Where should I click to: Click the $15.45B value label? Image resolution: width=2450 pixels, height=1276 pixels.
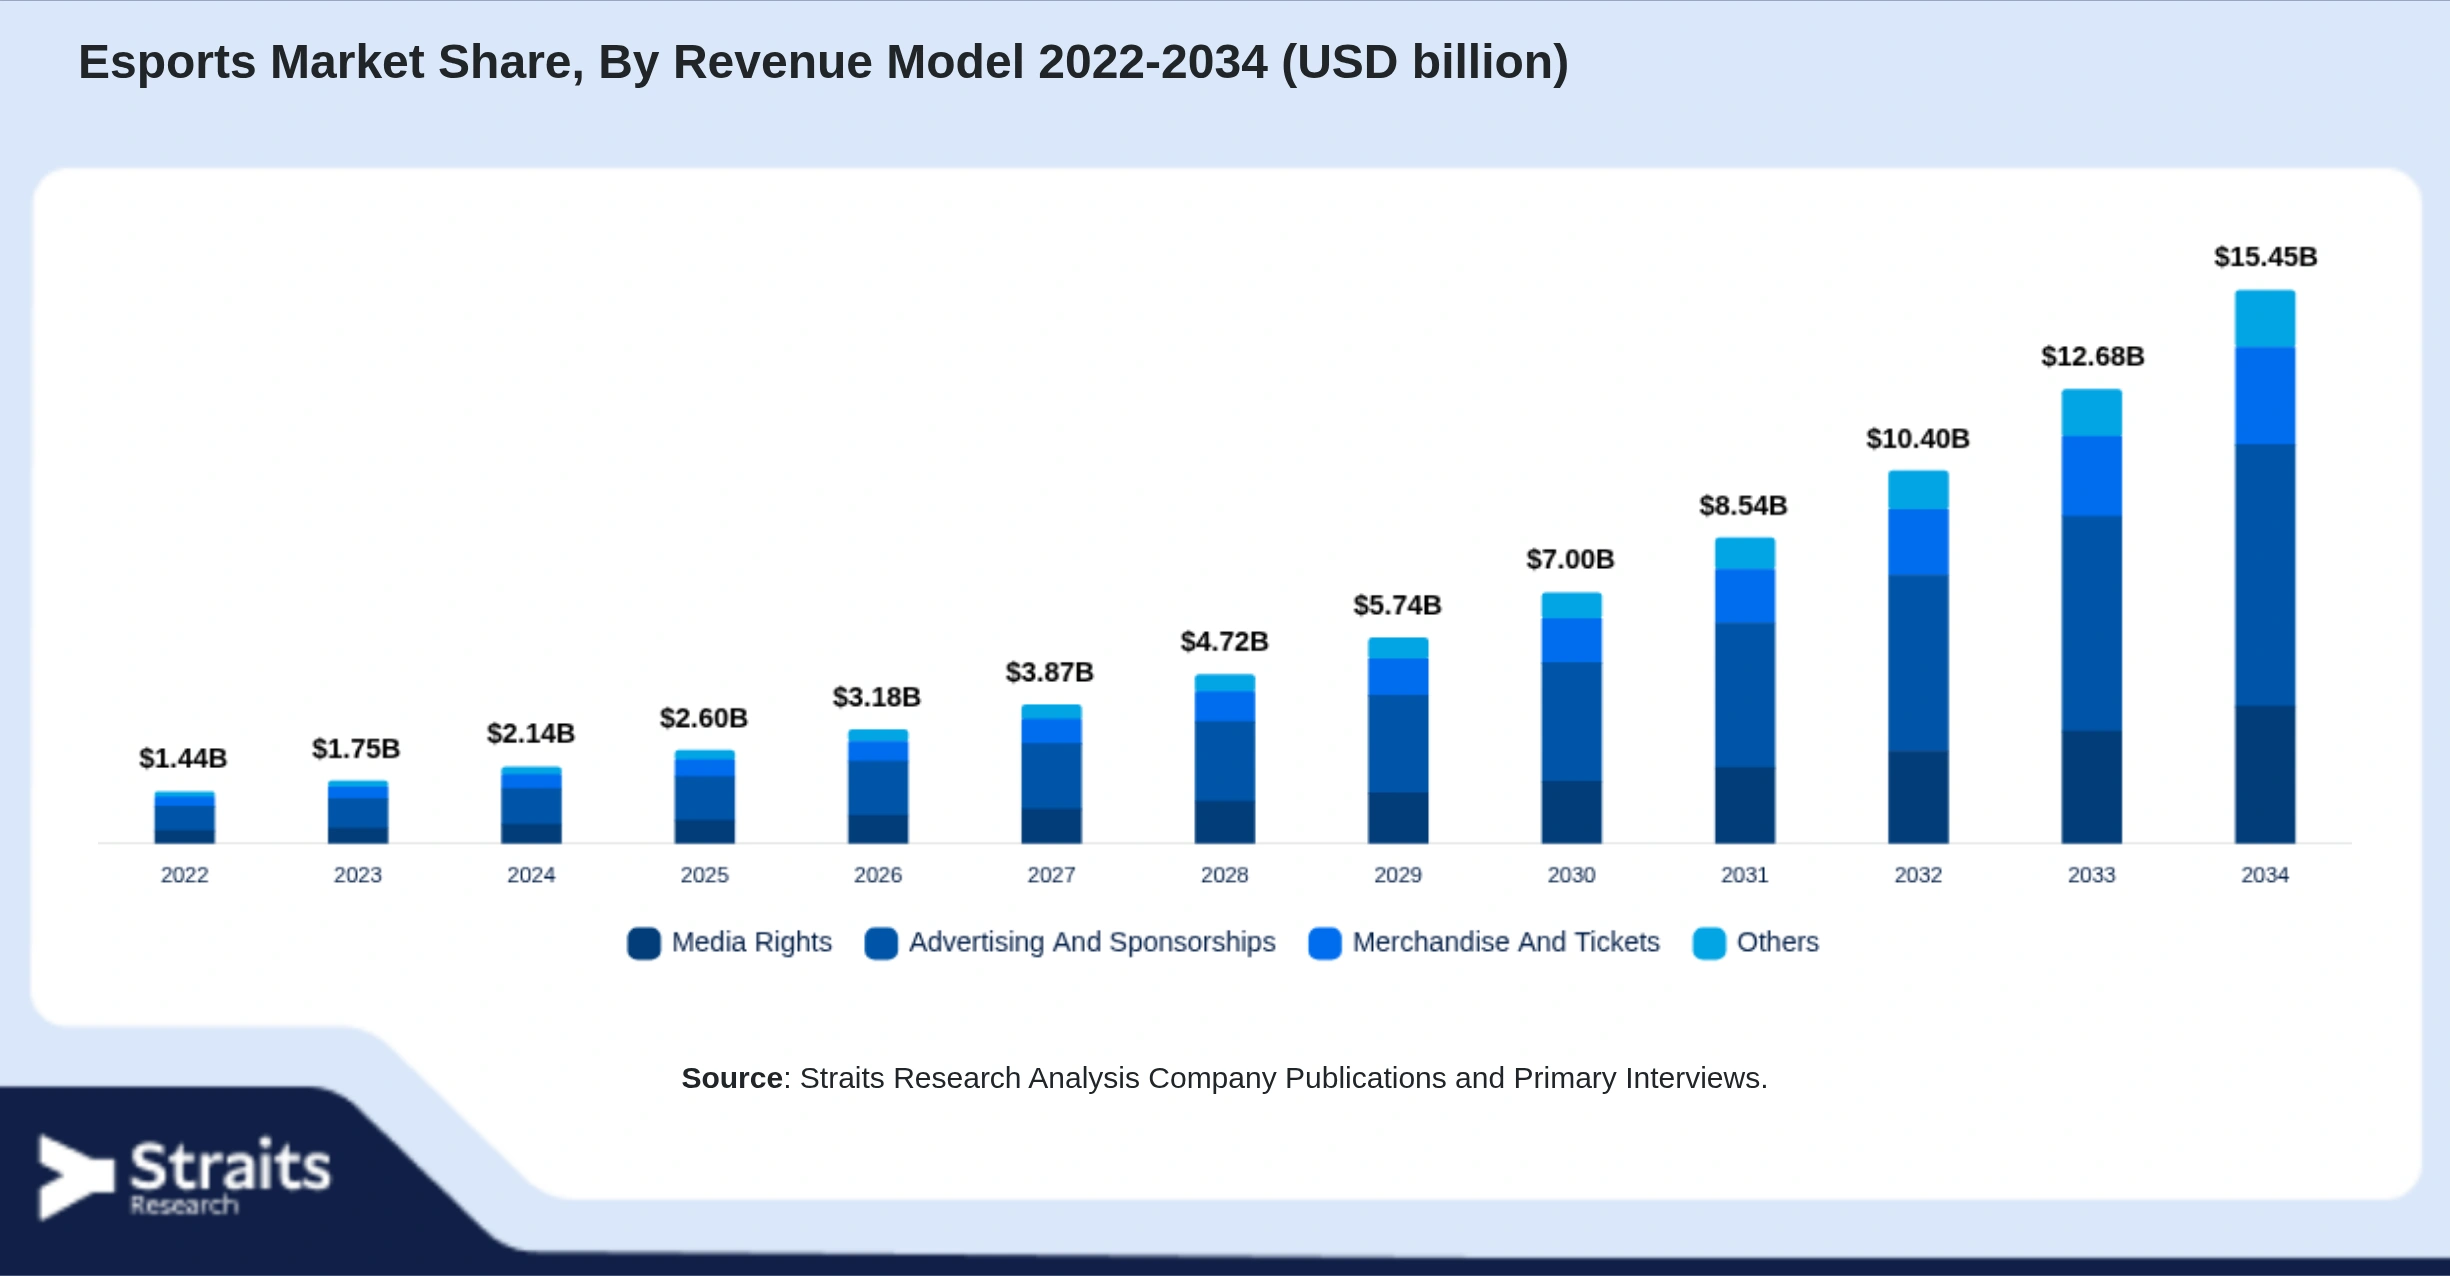[2266, 257]
